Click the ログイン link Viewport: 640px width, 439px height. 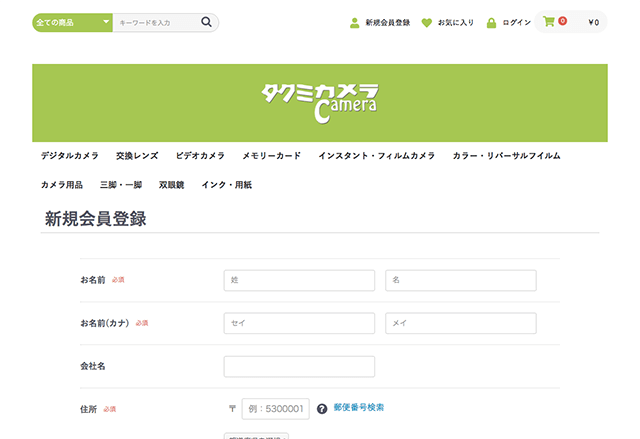pos(517,23)
